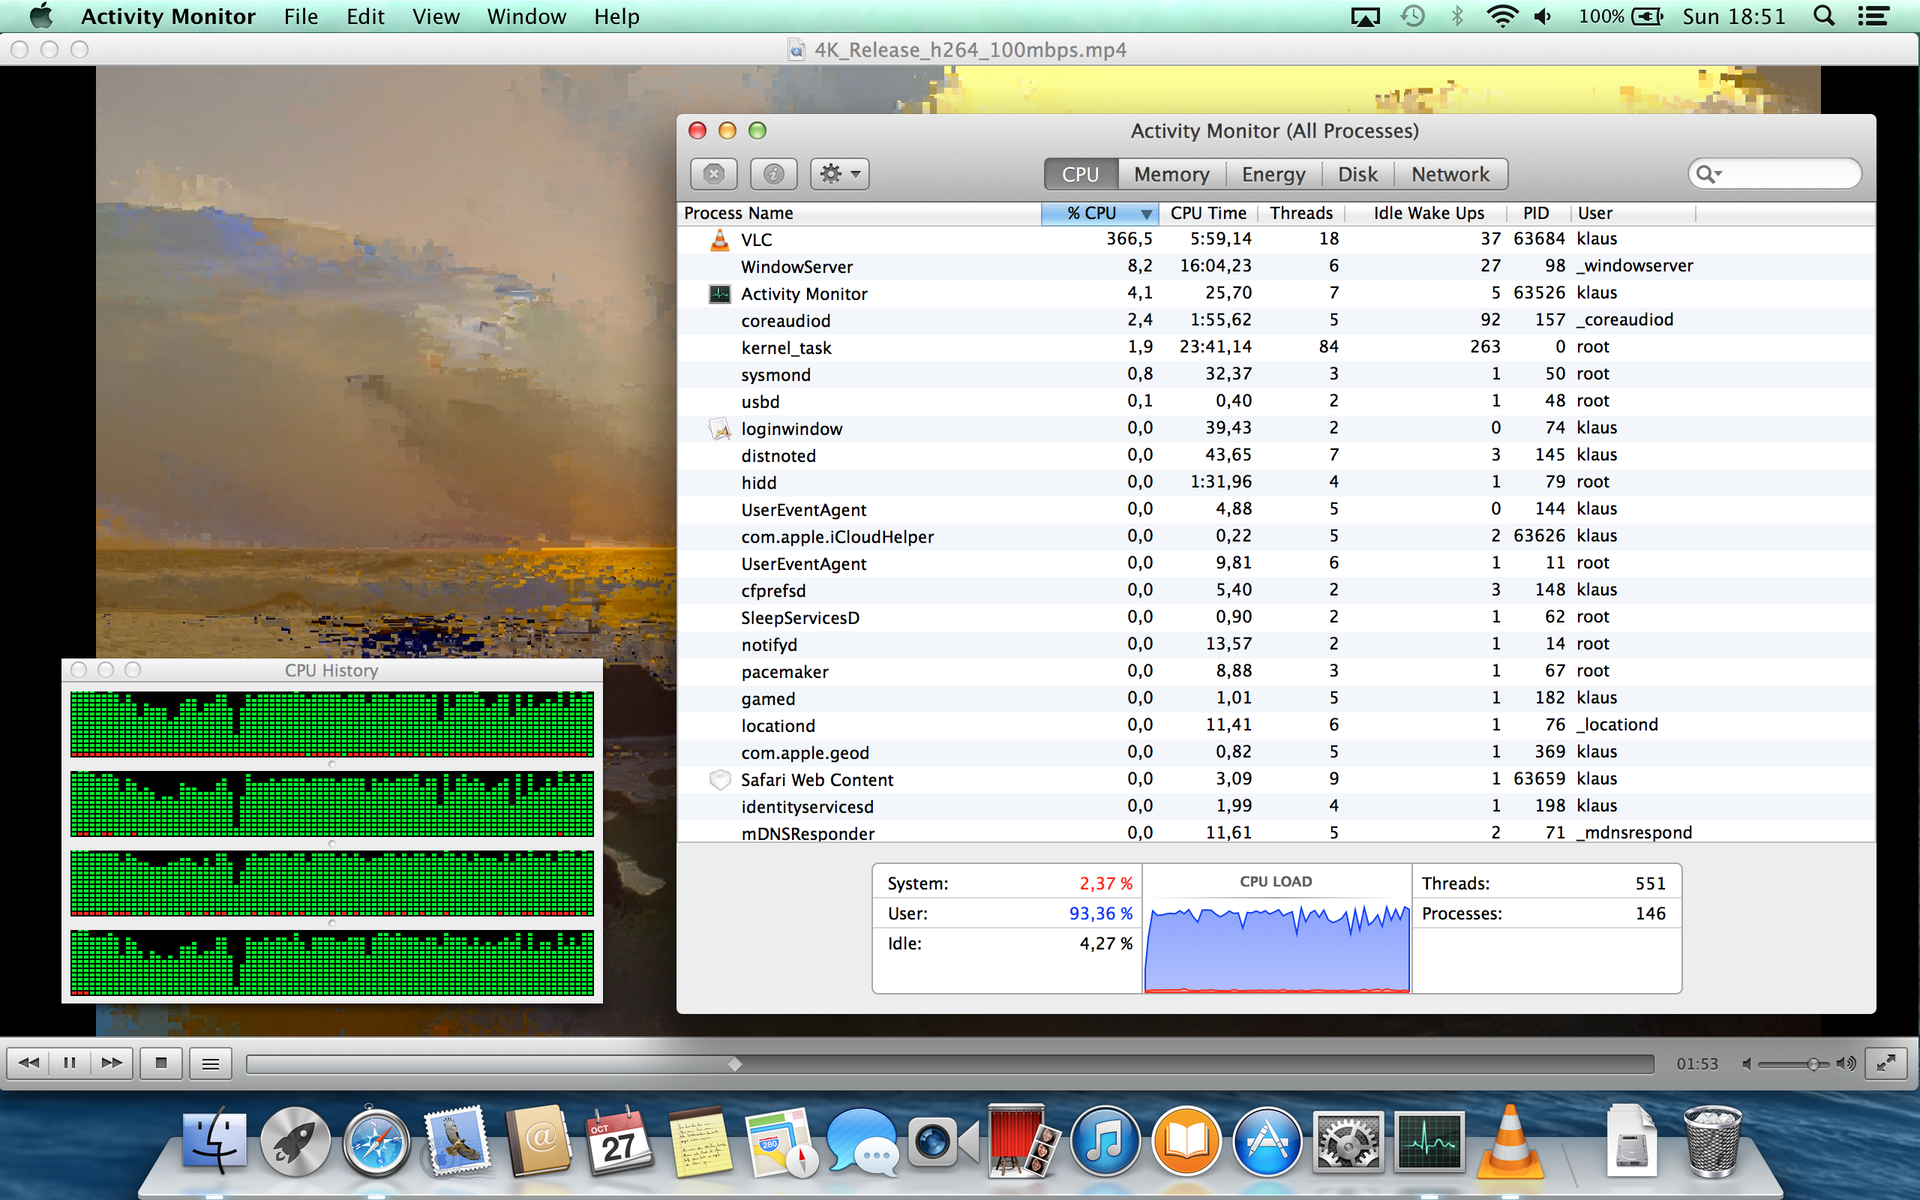This screenshot has height=1200, width=1920.
Task: Open Notification Center from menu bar
Action: click(1873, 16)
